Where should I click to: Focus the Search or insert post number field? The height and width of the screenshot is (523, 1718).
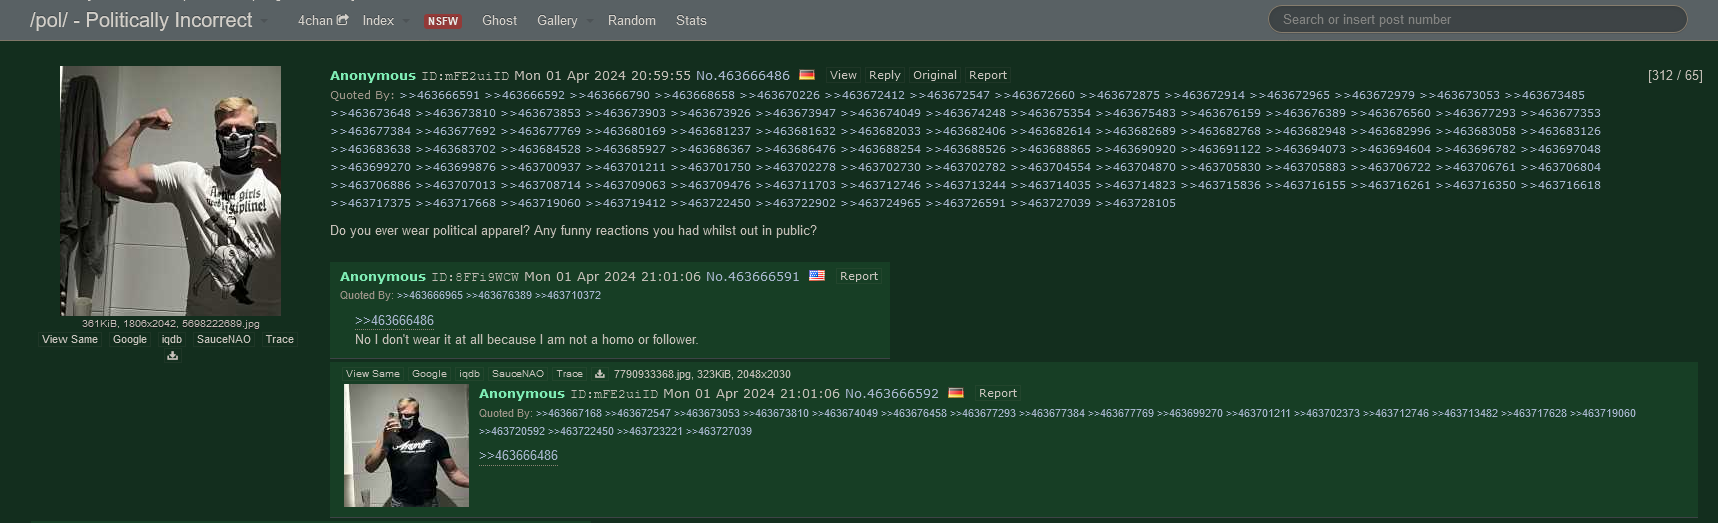point(1477,19)
